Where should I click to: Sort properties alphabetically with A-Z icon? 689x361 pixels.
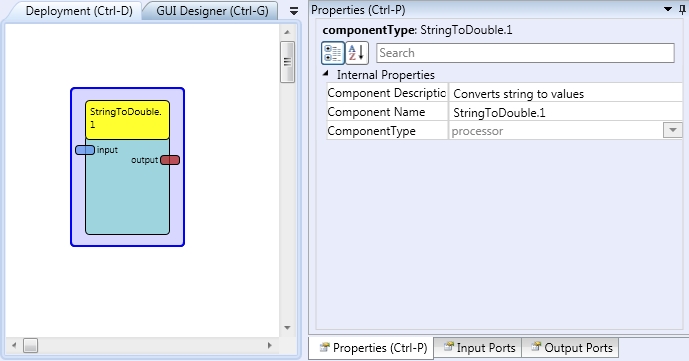[x=356, y=53]
